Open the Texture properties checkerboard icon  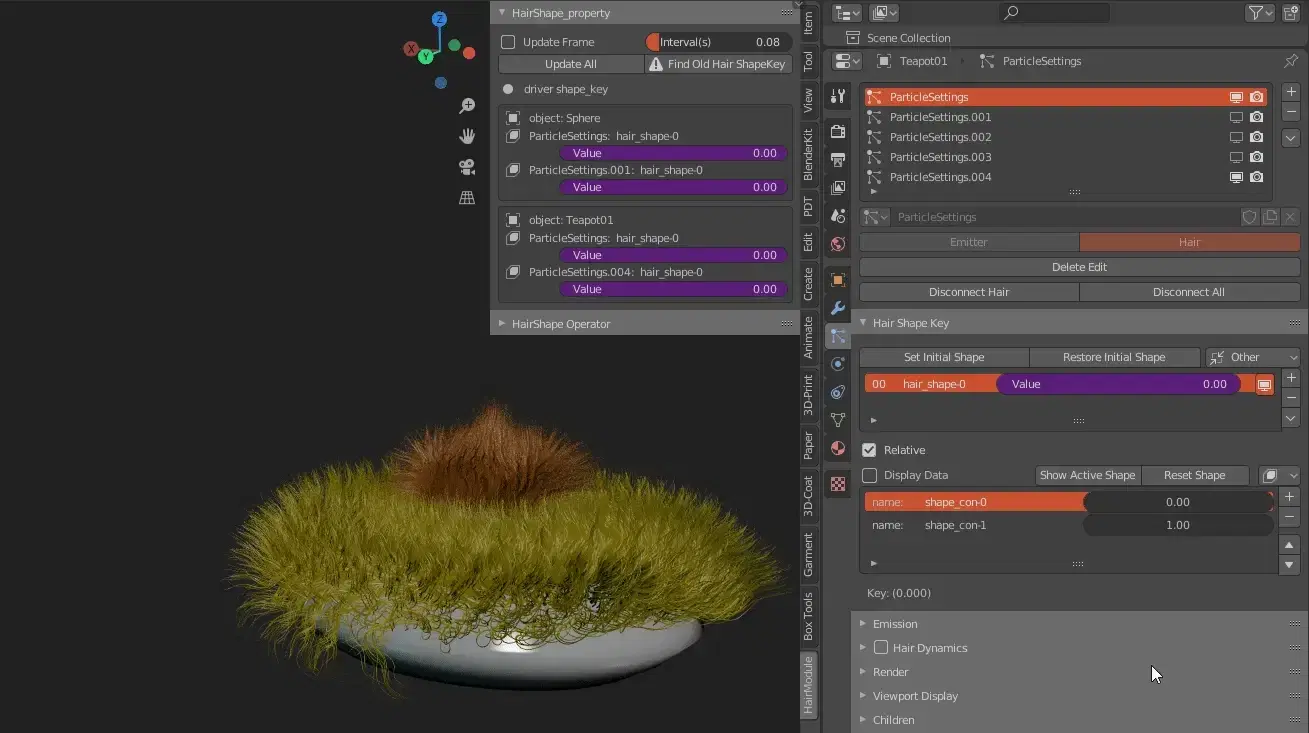(x=837, y=484)
